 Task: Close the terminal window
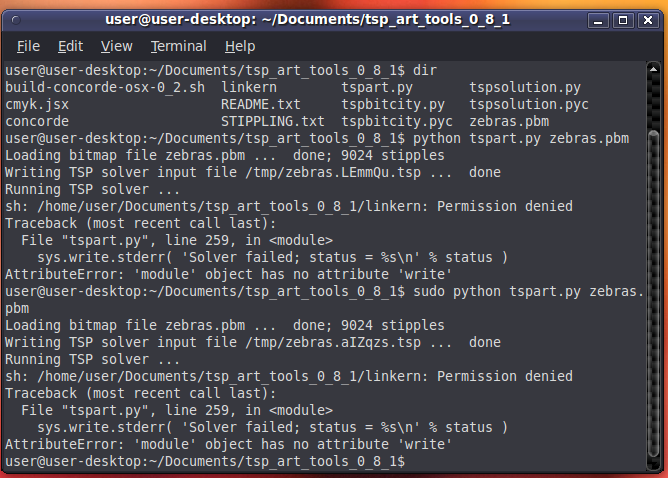click(x=648, y=20)
